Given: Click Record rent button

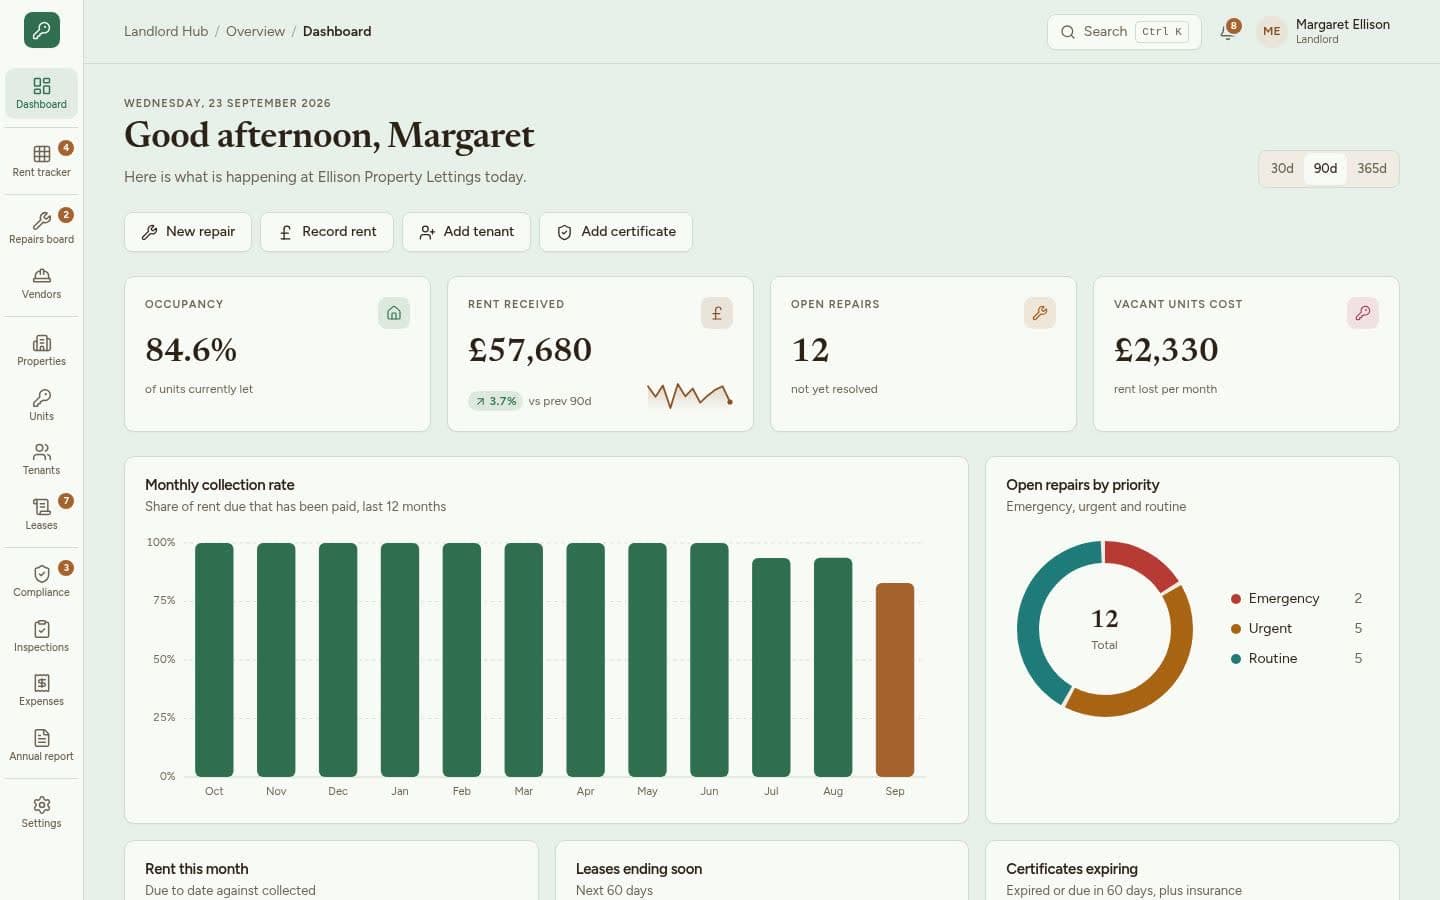Looking at the screenshot, I should pos(327,231).
